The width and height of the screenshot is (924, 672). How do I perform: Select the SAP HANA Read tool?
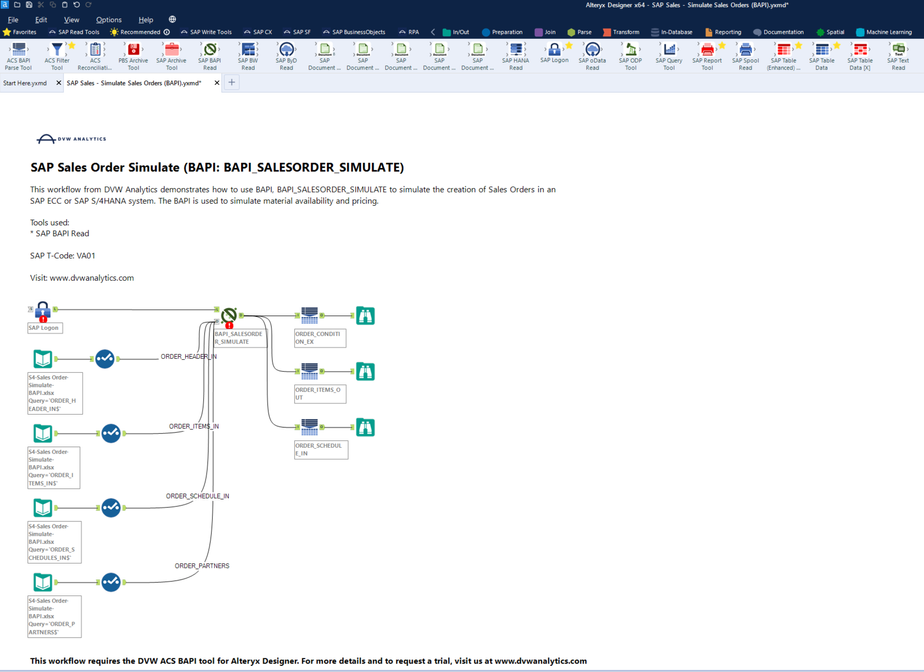tap(516, 57)
